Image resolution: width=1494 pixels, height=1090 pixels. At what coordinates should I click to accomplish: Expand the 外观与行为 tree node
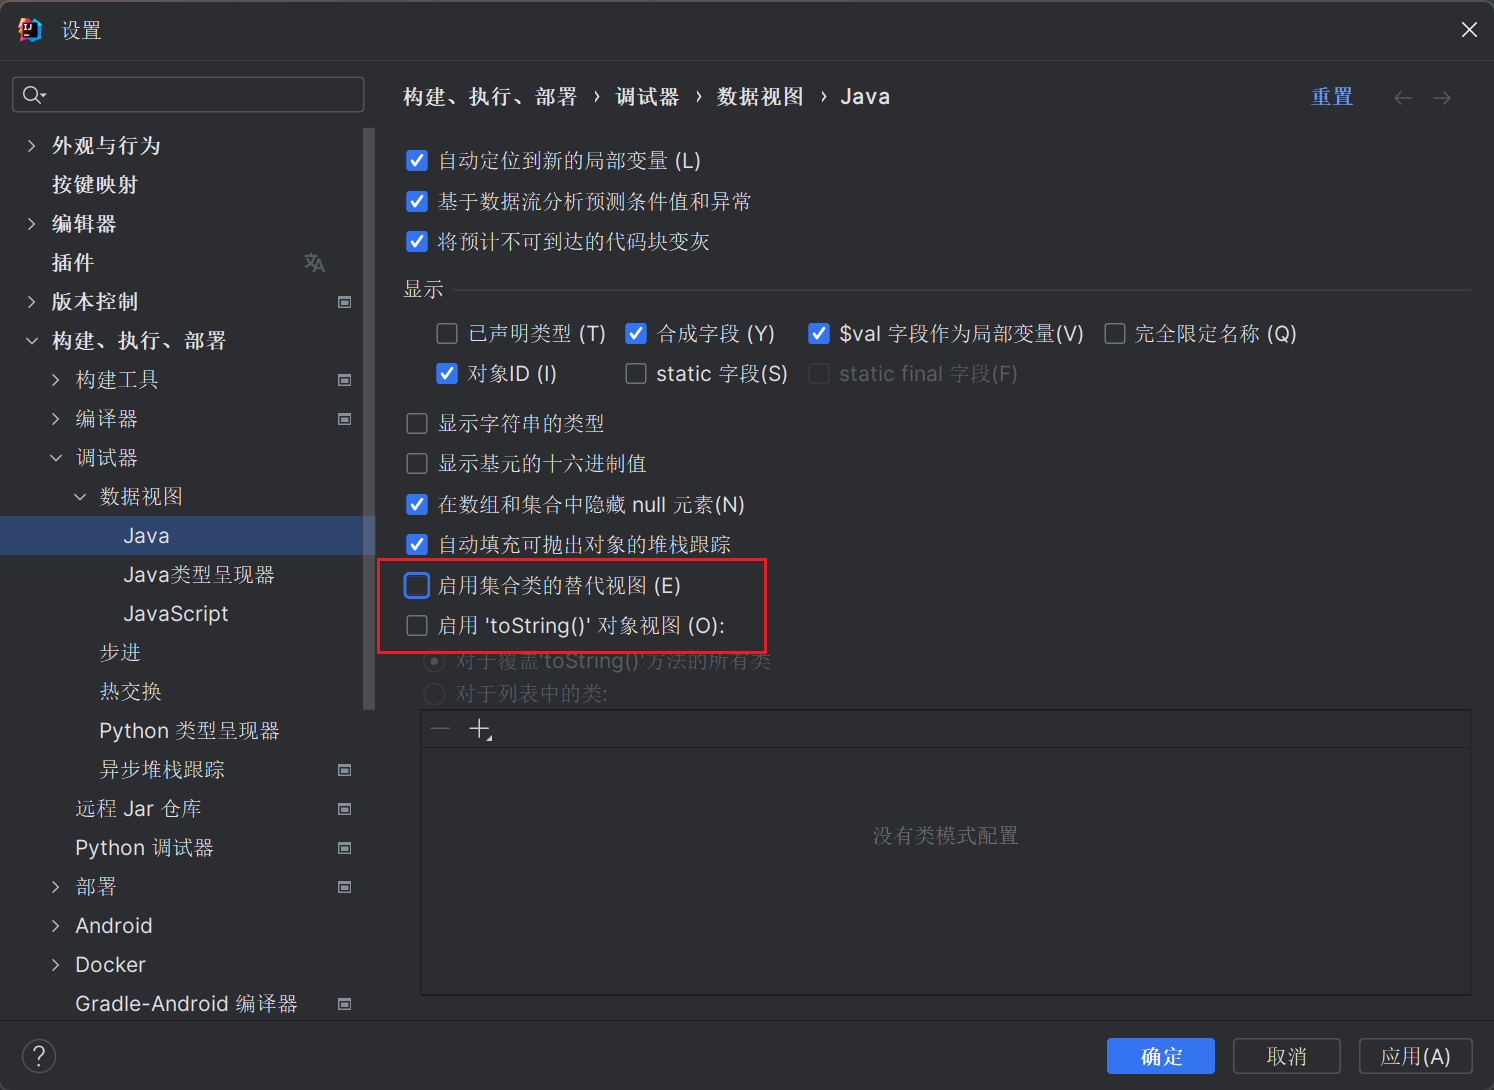(31, 146)
